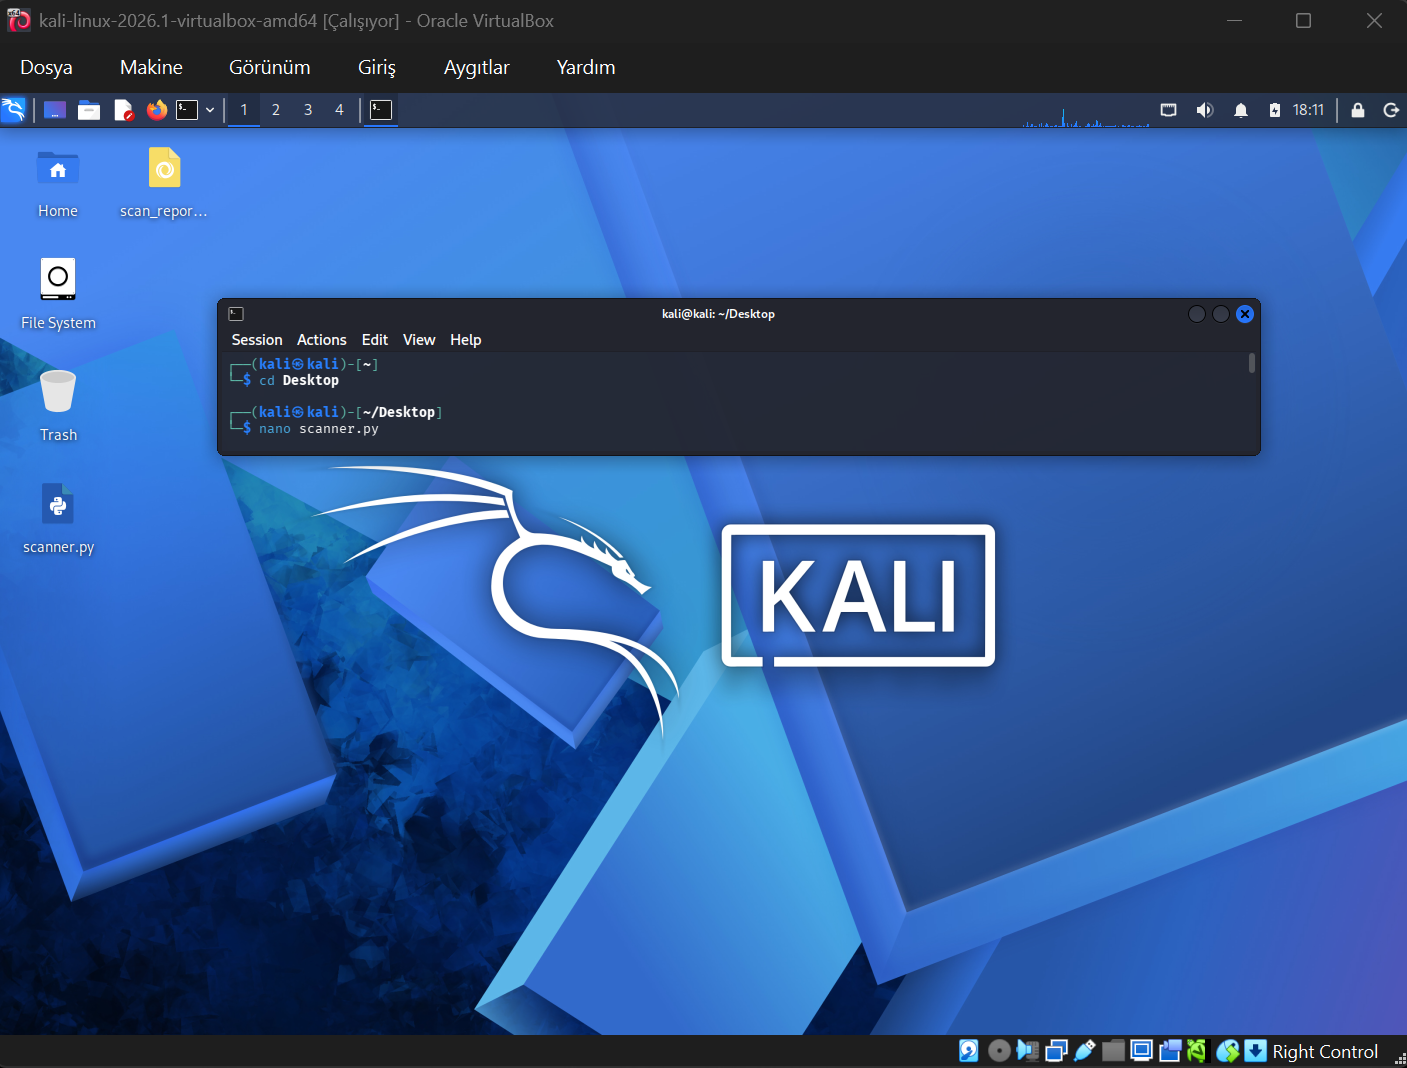This screenshot has height=1068, width=1407.
Task: Launch Firefox from the Kali panel
Action: tap(157, 110)
